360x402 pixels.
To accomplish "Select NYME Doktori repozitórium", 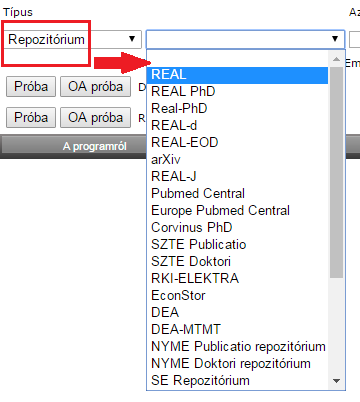I will [237, 363].
